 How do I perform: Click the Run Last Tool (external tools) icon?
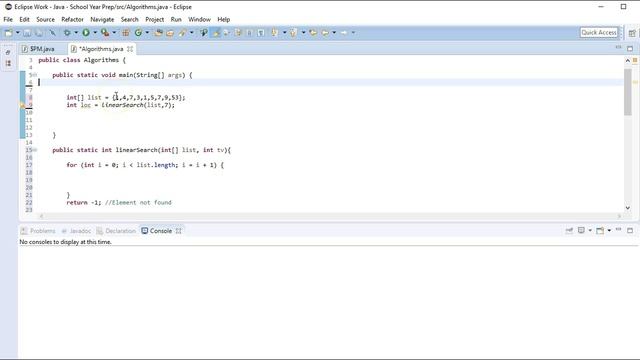(105, 33)
